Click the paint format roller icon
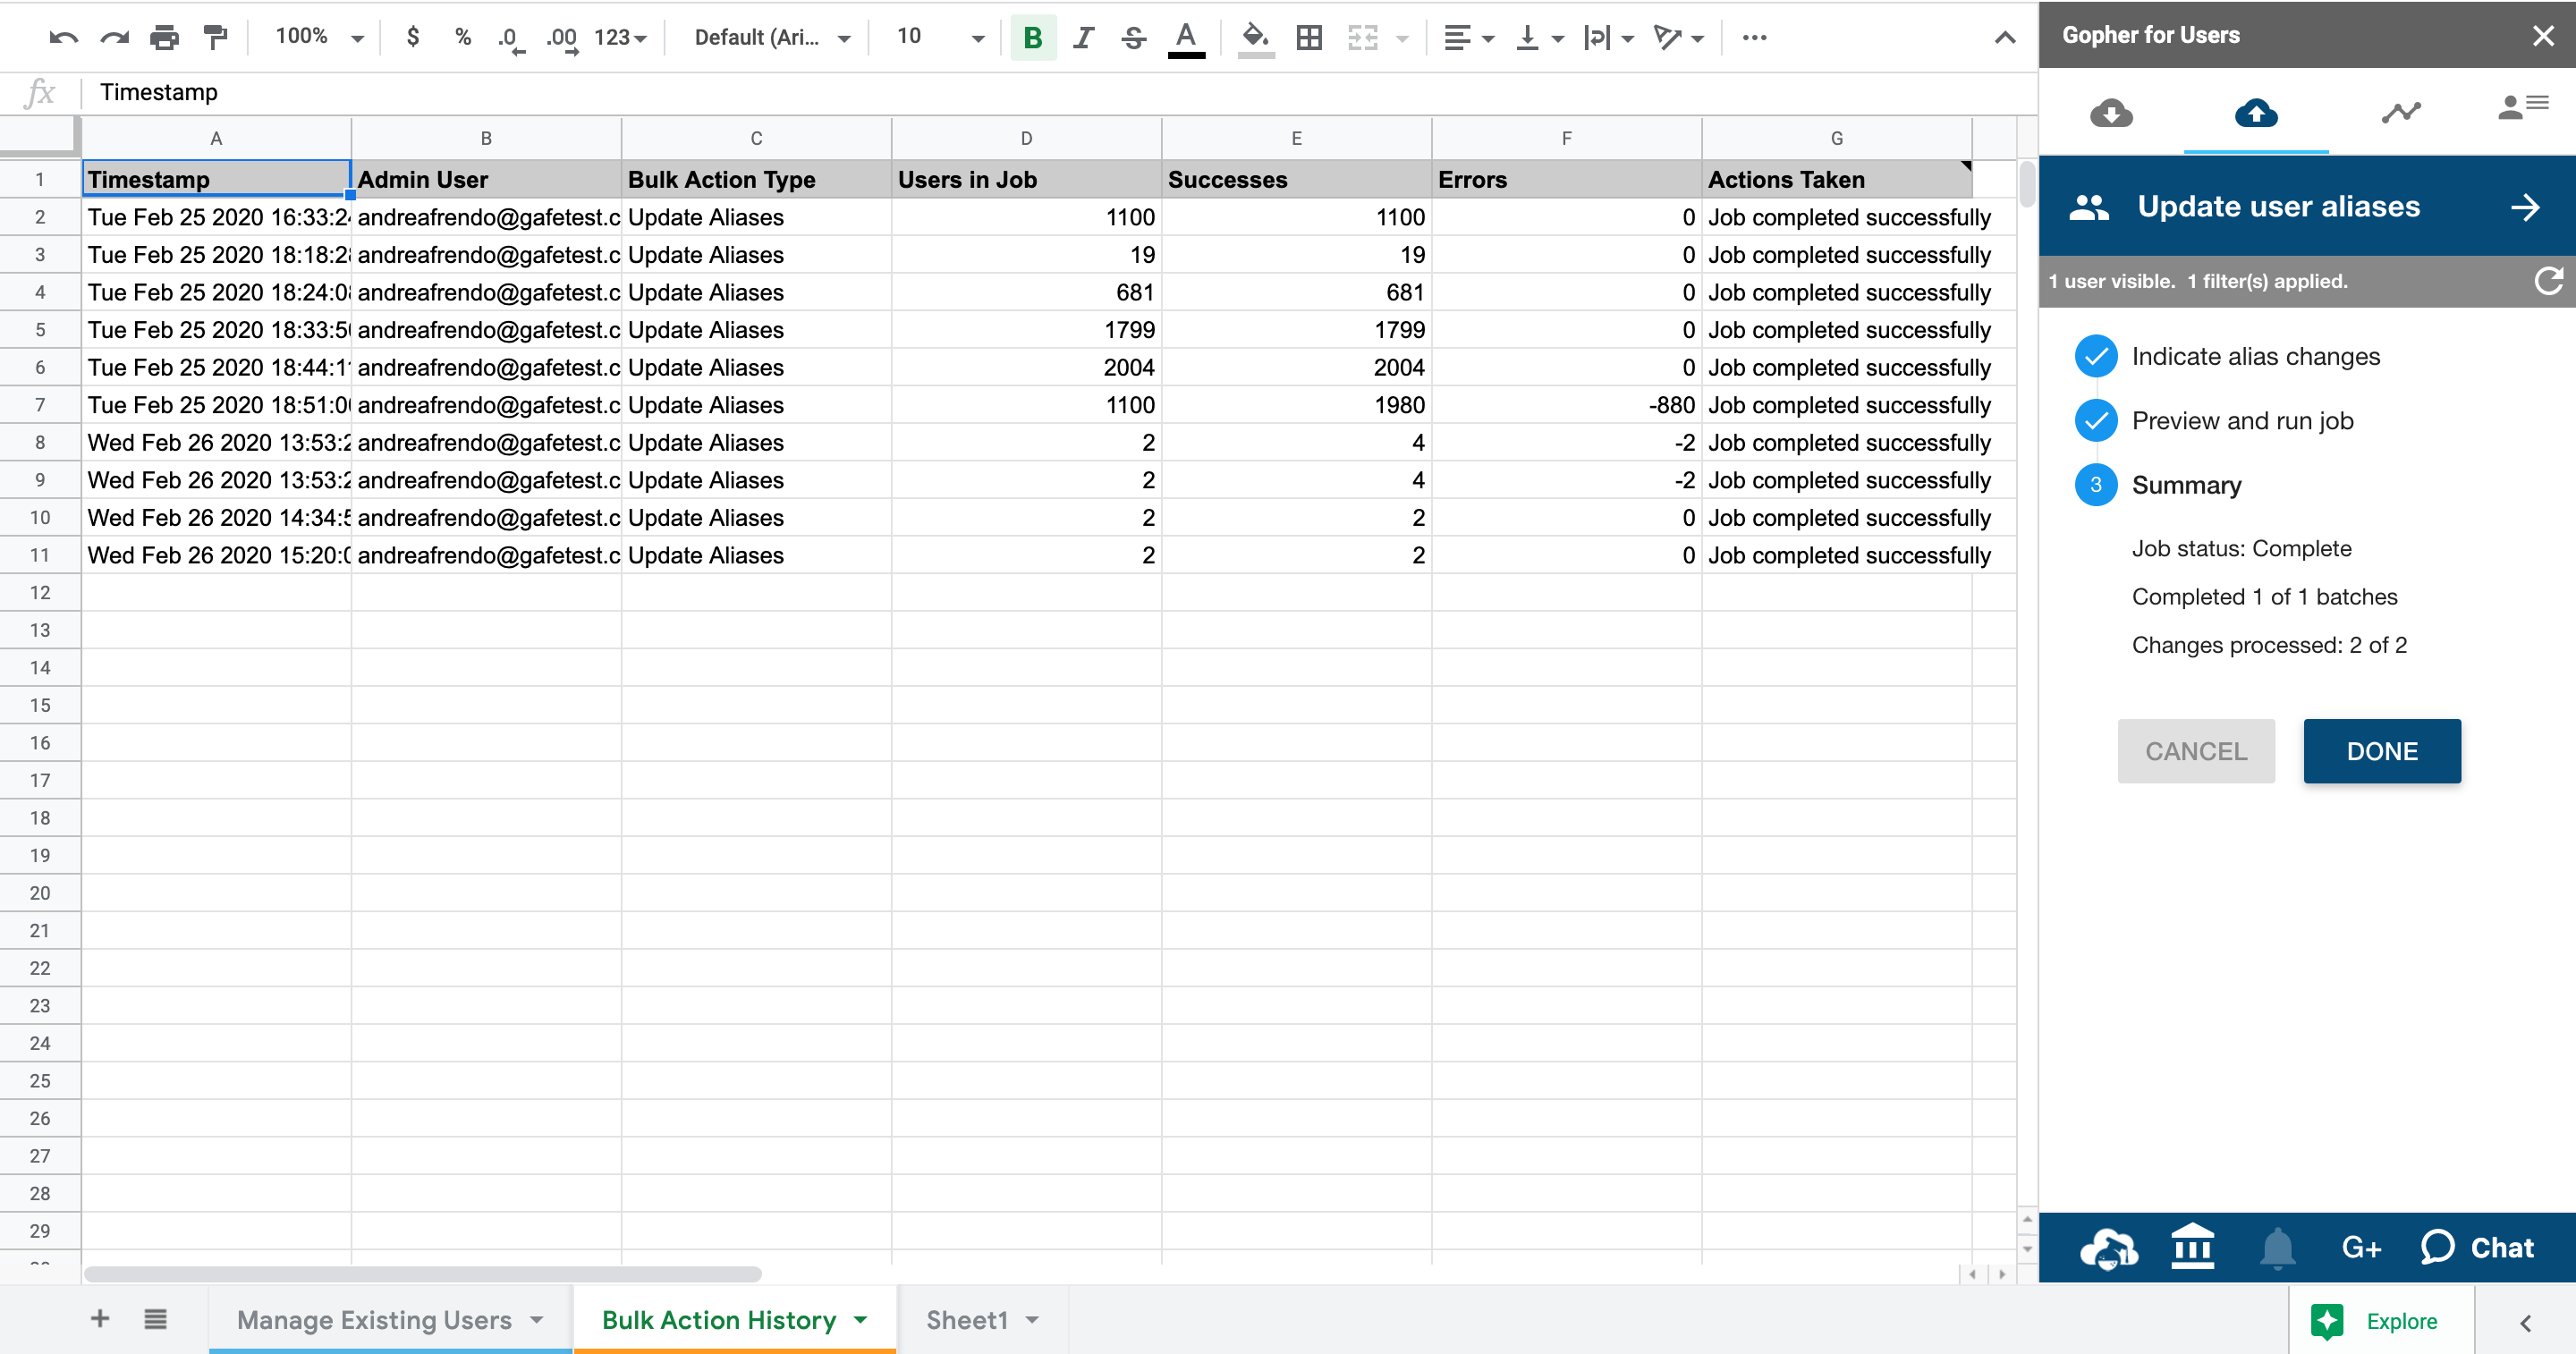 pyautogui.click(x=215, y=38)
